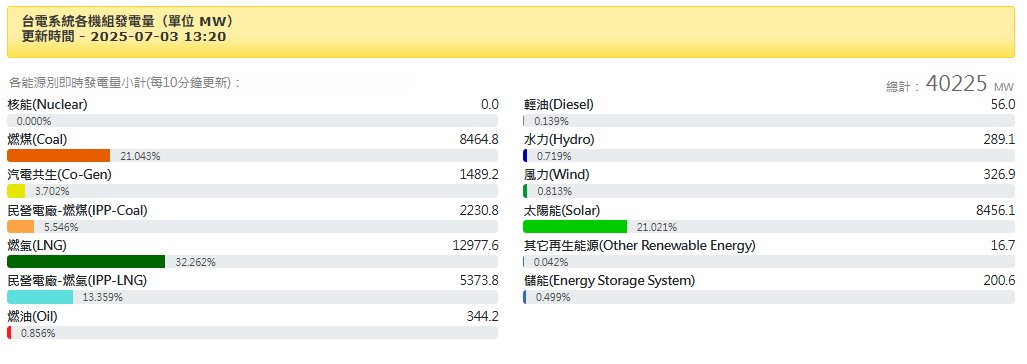1027x364 pixels.
Task: Click the orange Coal percentage bar
Action: tap(58, 156)
